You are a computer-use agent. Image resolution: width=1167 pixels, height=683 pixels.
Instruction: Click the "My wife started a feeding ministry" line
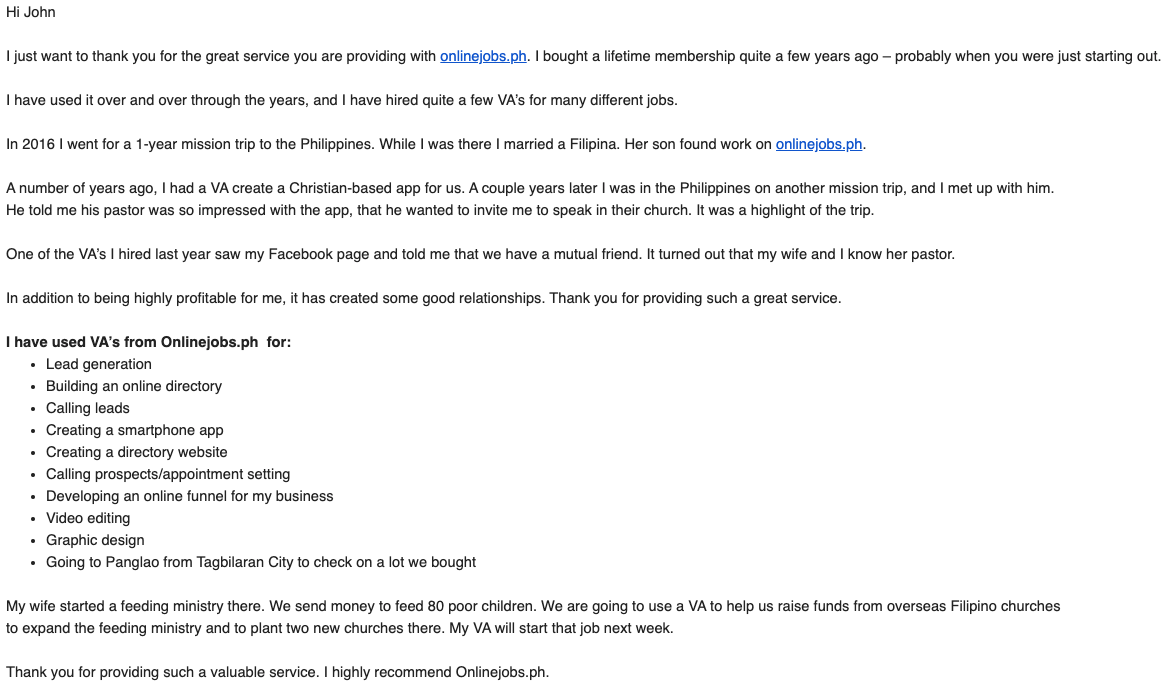click(x=532, y=606)
